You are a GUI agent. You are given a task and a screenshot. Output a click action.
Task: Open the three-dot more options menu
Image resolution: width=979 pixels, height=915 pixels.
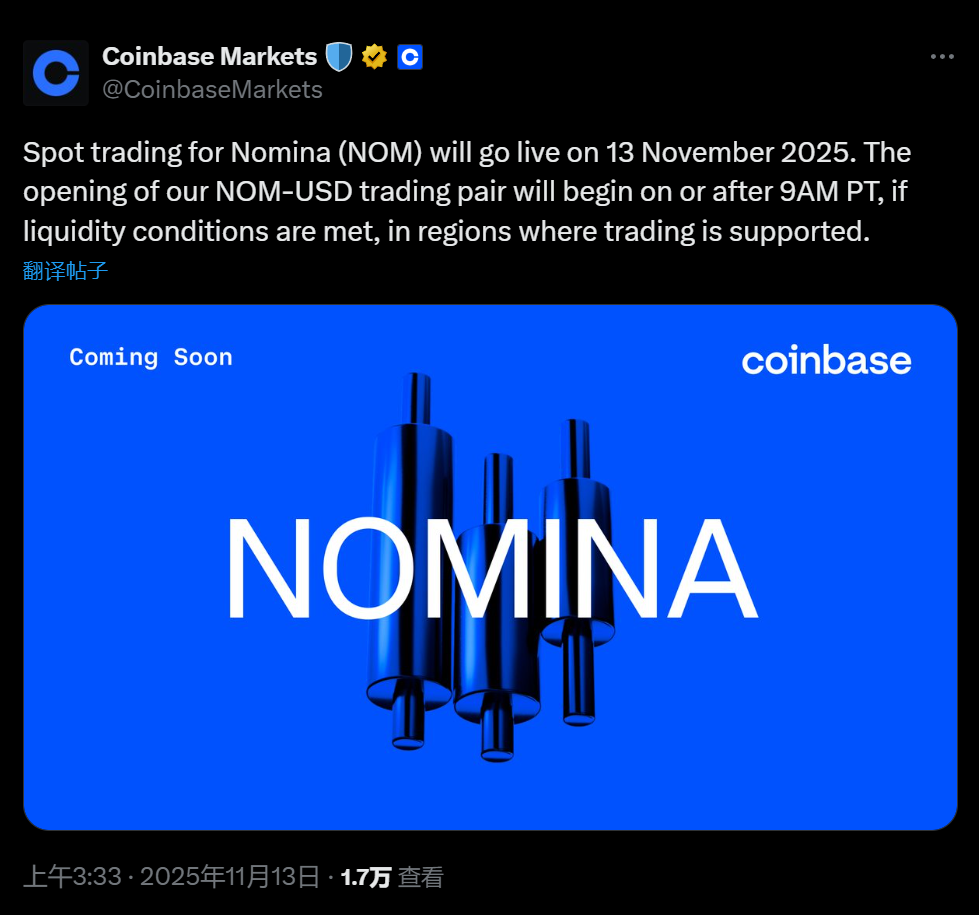942,57
